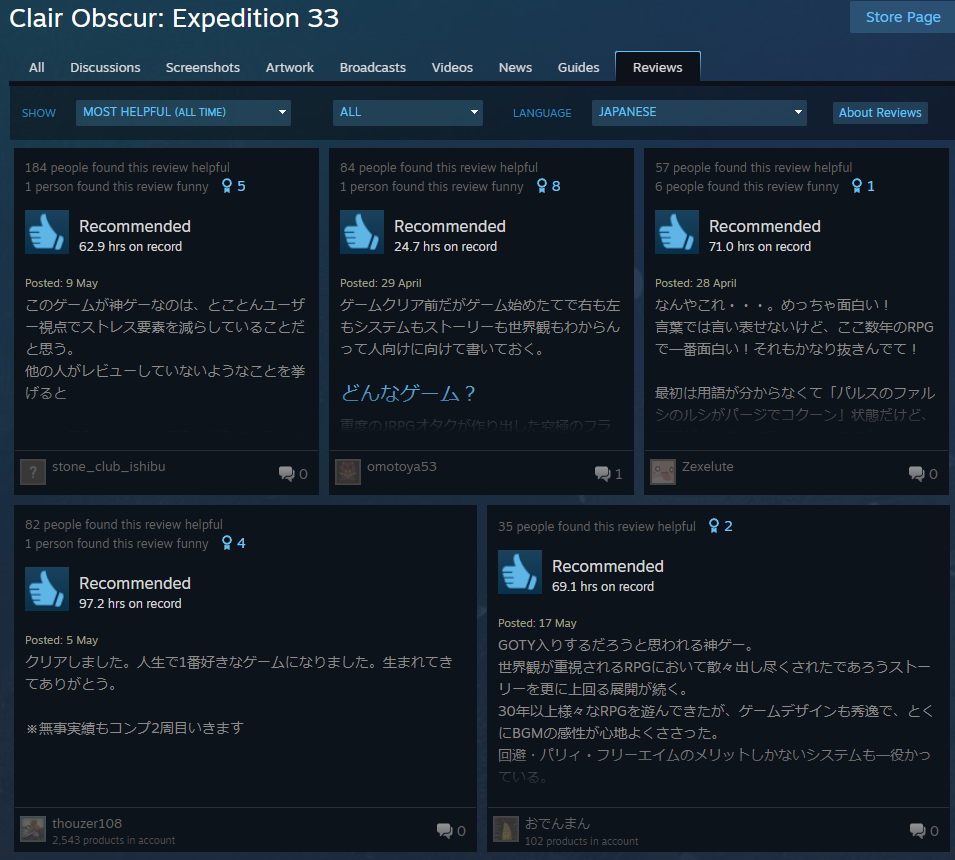Click thumbs-up icon in おでんまん's review
Image resolution: width=955 pixels, height=860 pixels.
click(x=520, y=572)
